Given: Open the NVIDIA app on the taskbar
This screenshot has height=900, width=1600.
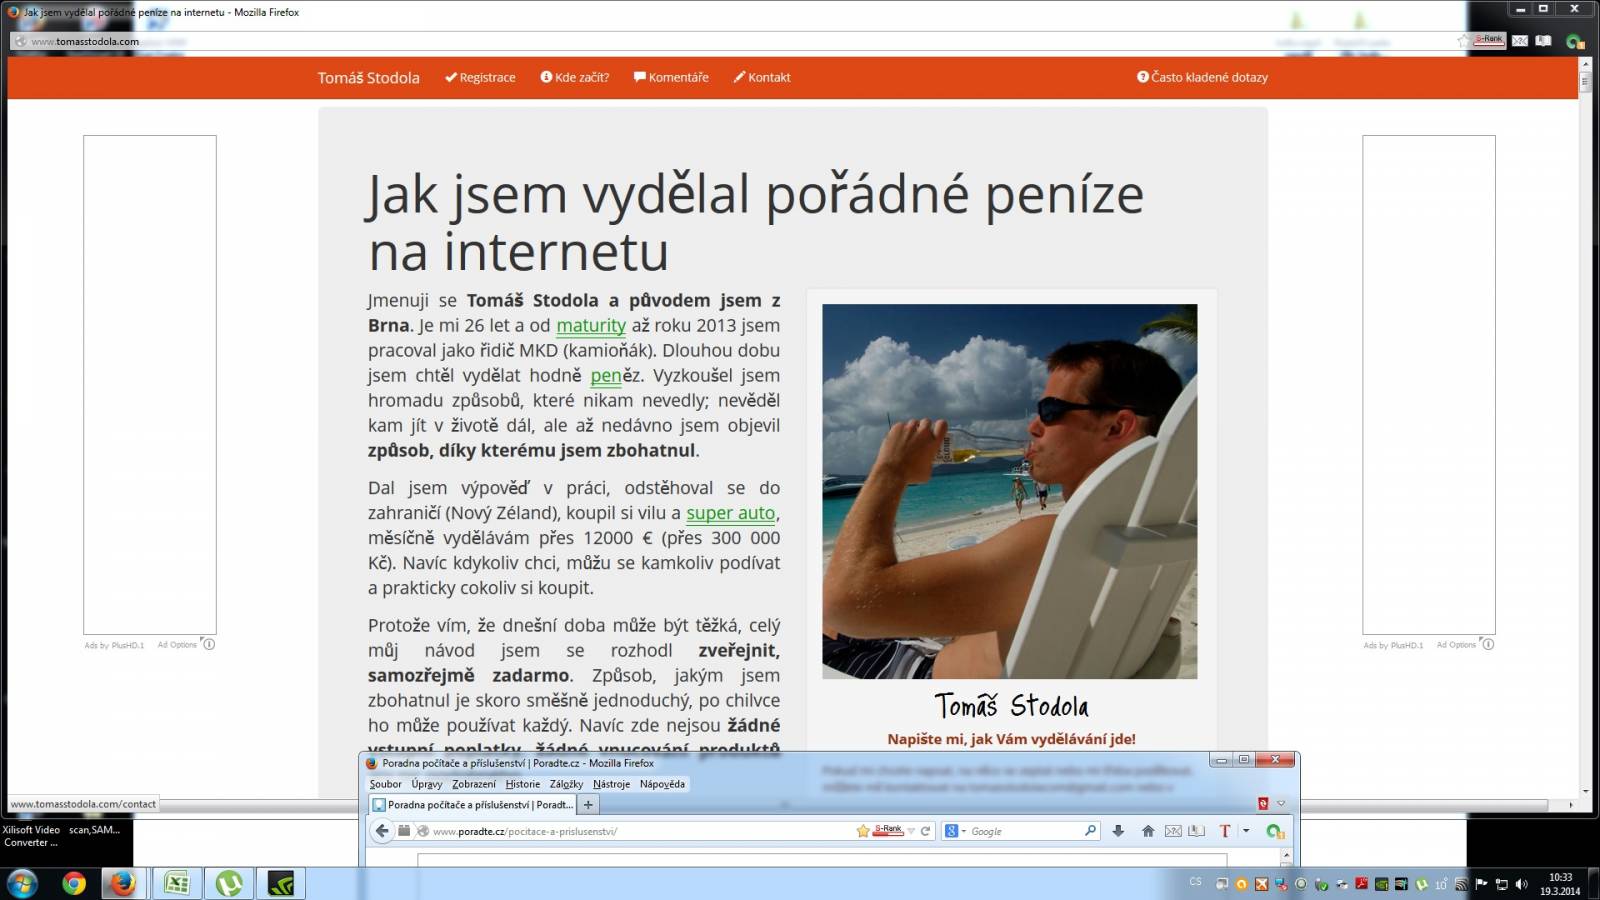Looking at the screenshot, I should [281, 883].
